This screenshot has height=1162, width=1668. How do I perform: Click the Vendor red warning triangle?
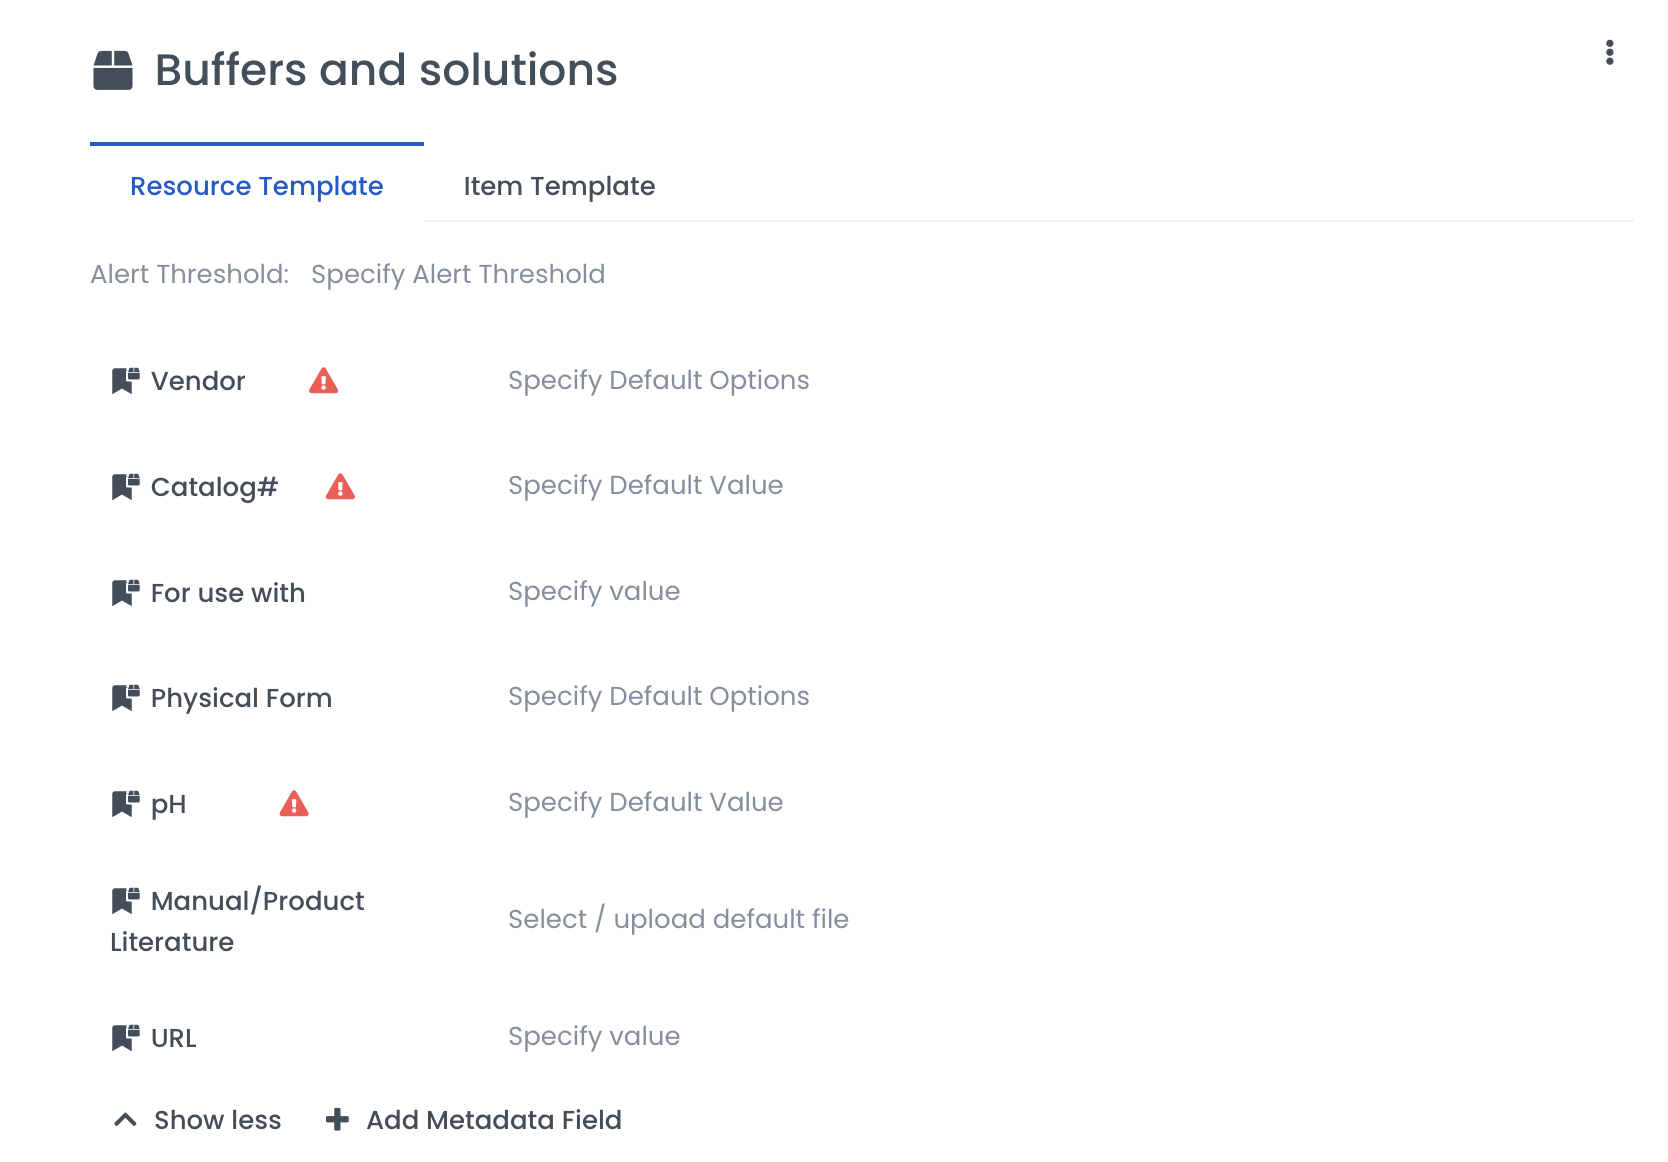(x=323, y=381)
